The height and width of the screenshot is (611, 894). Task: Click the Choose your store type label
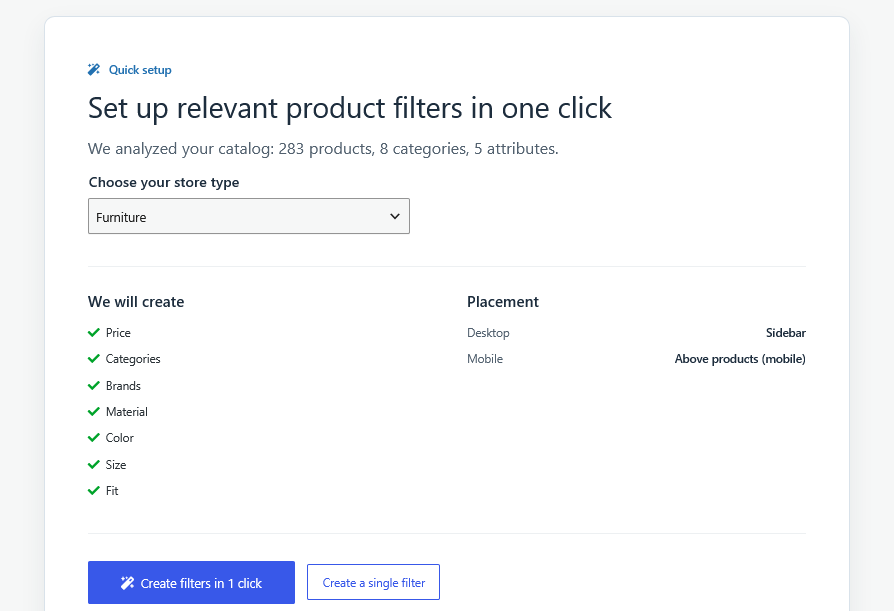164,182
